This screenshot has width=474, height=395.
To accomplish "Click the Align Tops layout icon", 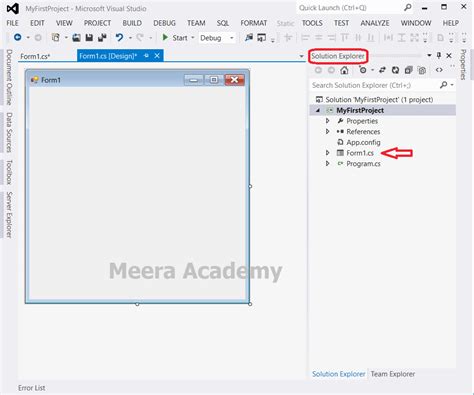I will 345,38.
